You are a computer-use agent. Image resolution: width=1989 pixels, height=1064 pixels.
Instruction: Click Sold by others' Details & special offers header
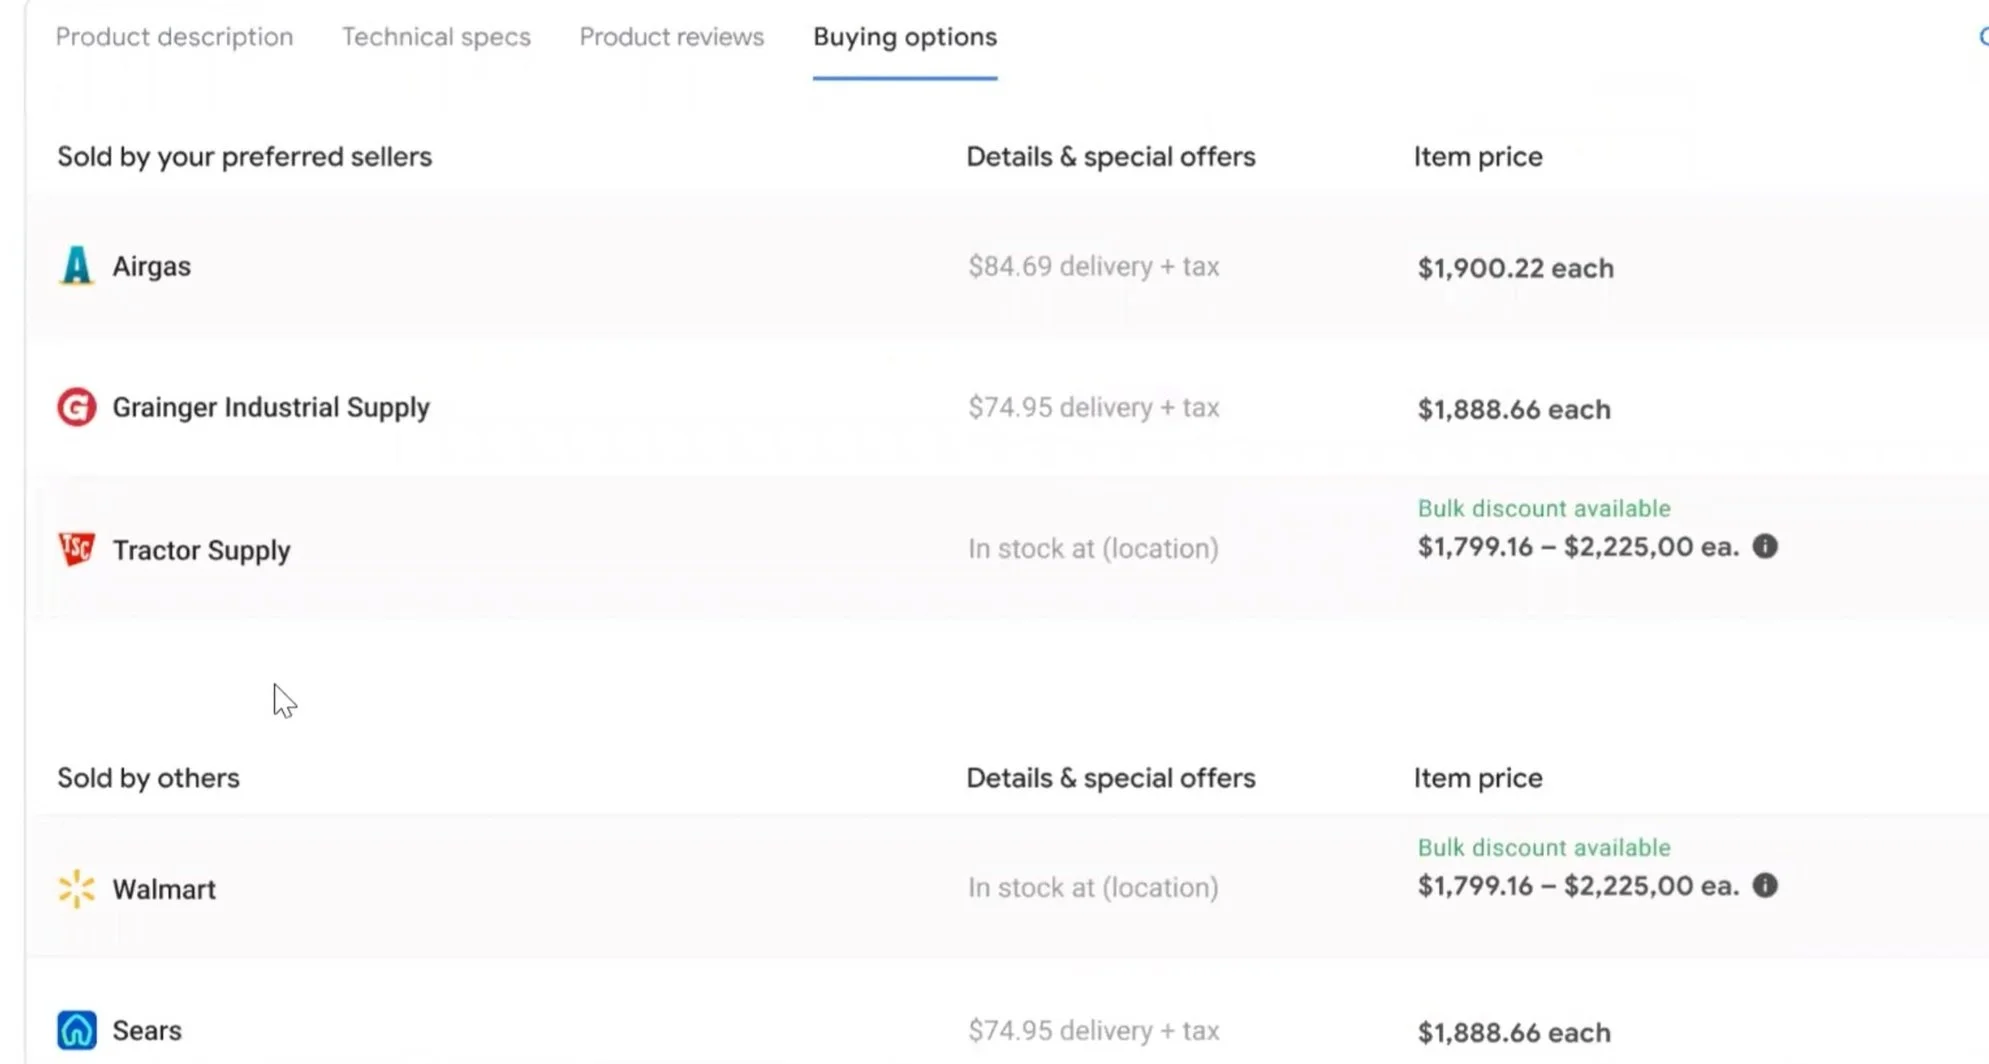1110,778
